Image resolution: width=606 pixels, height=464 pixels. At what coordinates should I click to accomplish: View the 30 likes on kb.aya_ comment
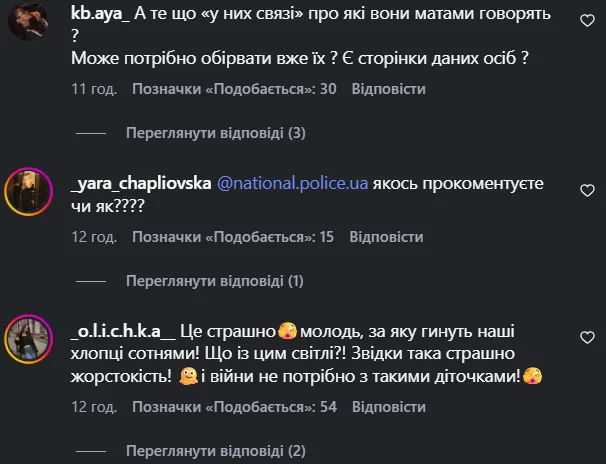(x=234, y=89)
